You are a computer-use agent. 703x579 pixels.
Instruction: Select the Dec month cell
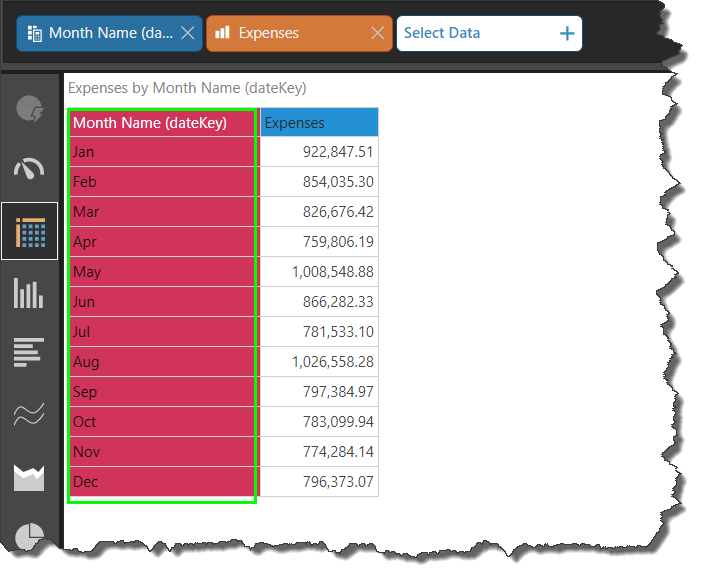point(162,482)
